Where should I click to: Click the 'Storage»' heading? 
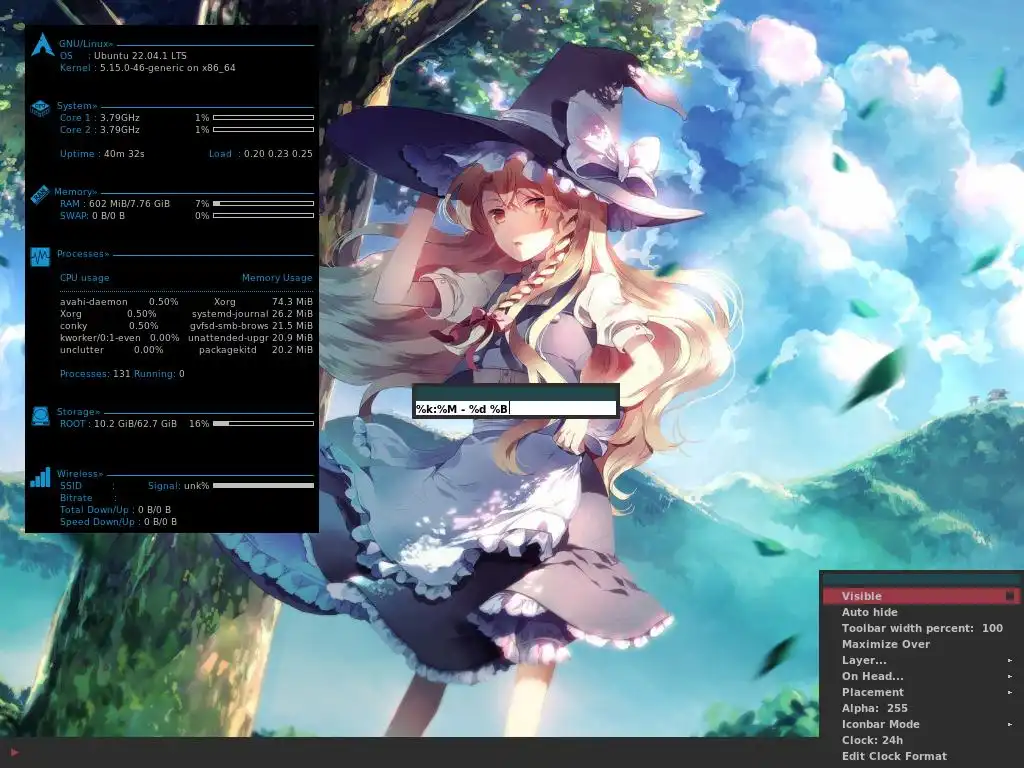pos(78,411)
